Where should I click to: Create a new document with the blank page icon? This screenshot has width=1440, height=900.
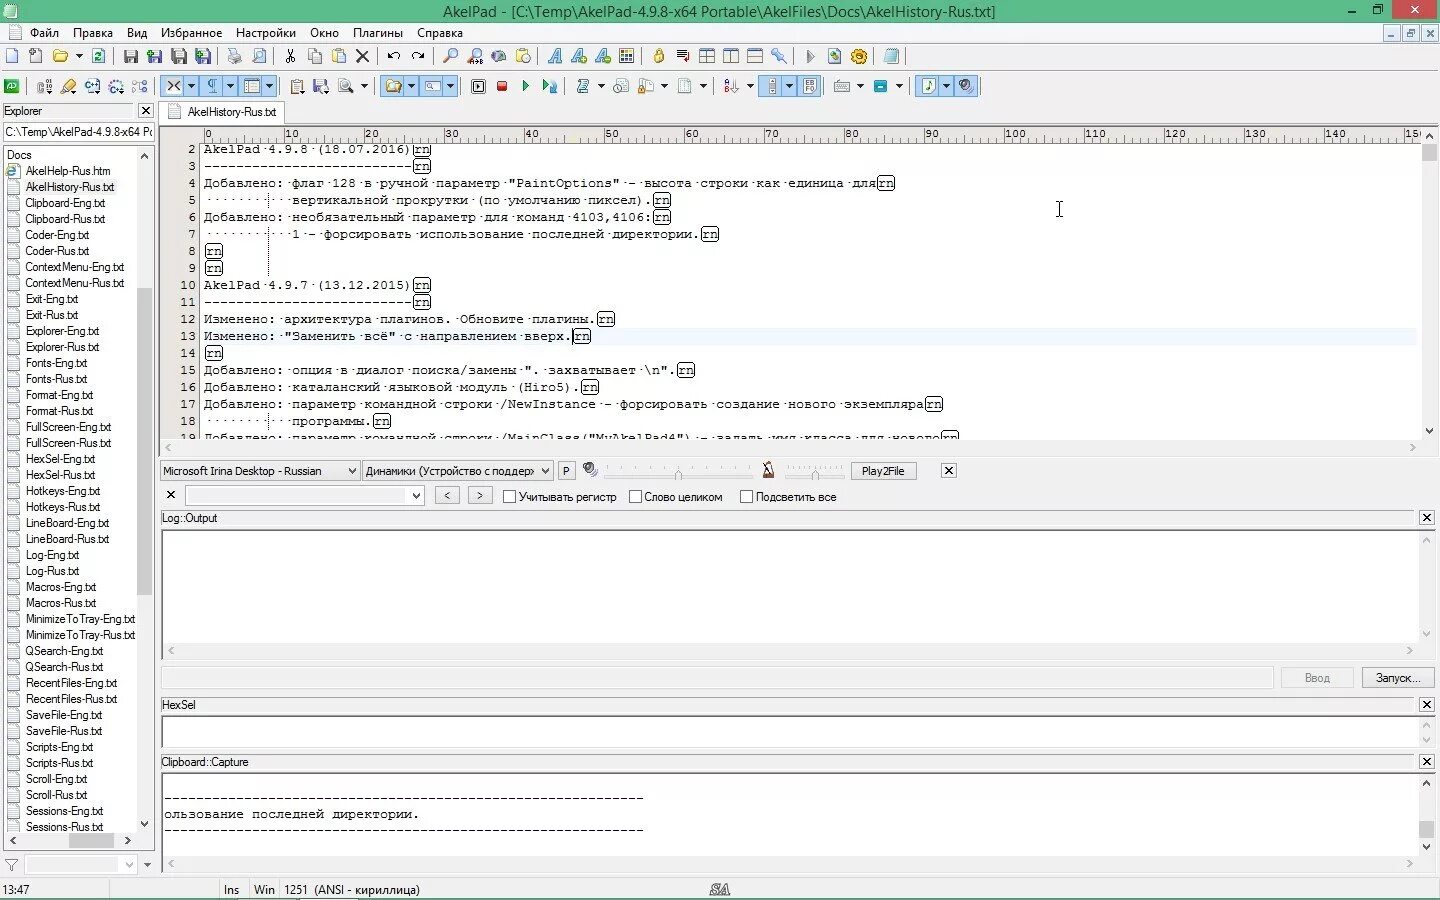tap(12, 56)
